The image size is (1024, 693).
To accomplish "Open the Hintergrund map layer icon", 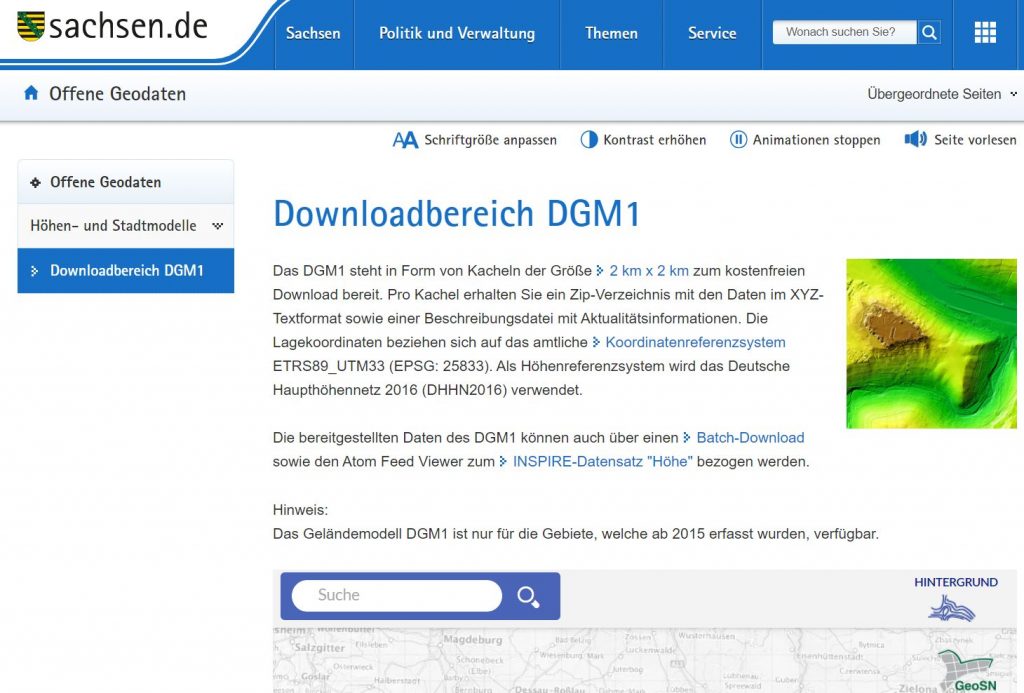I will [x=951, y=607].
